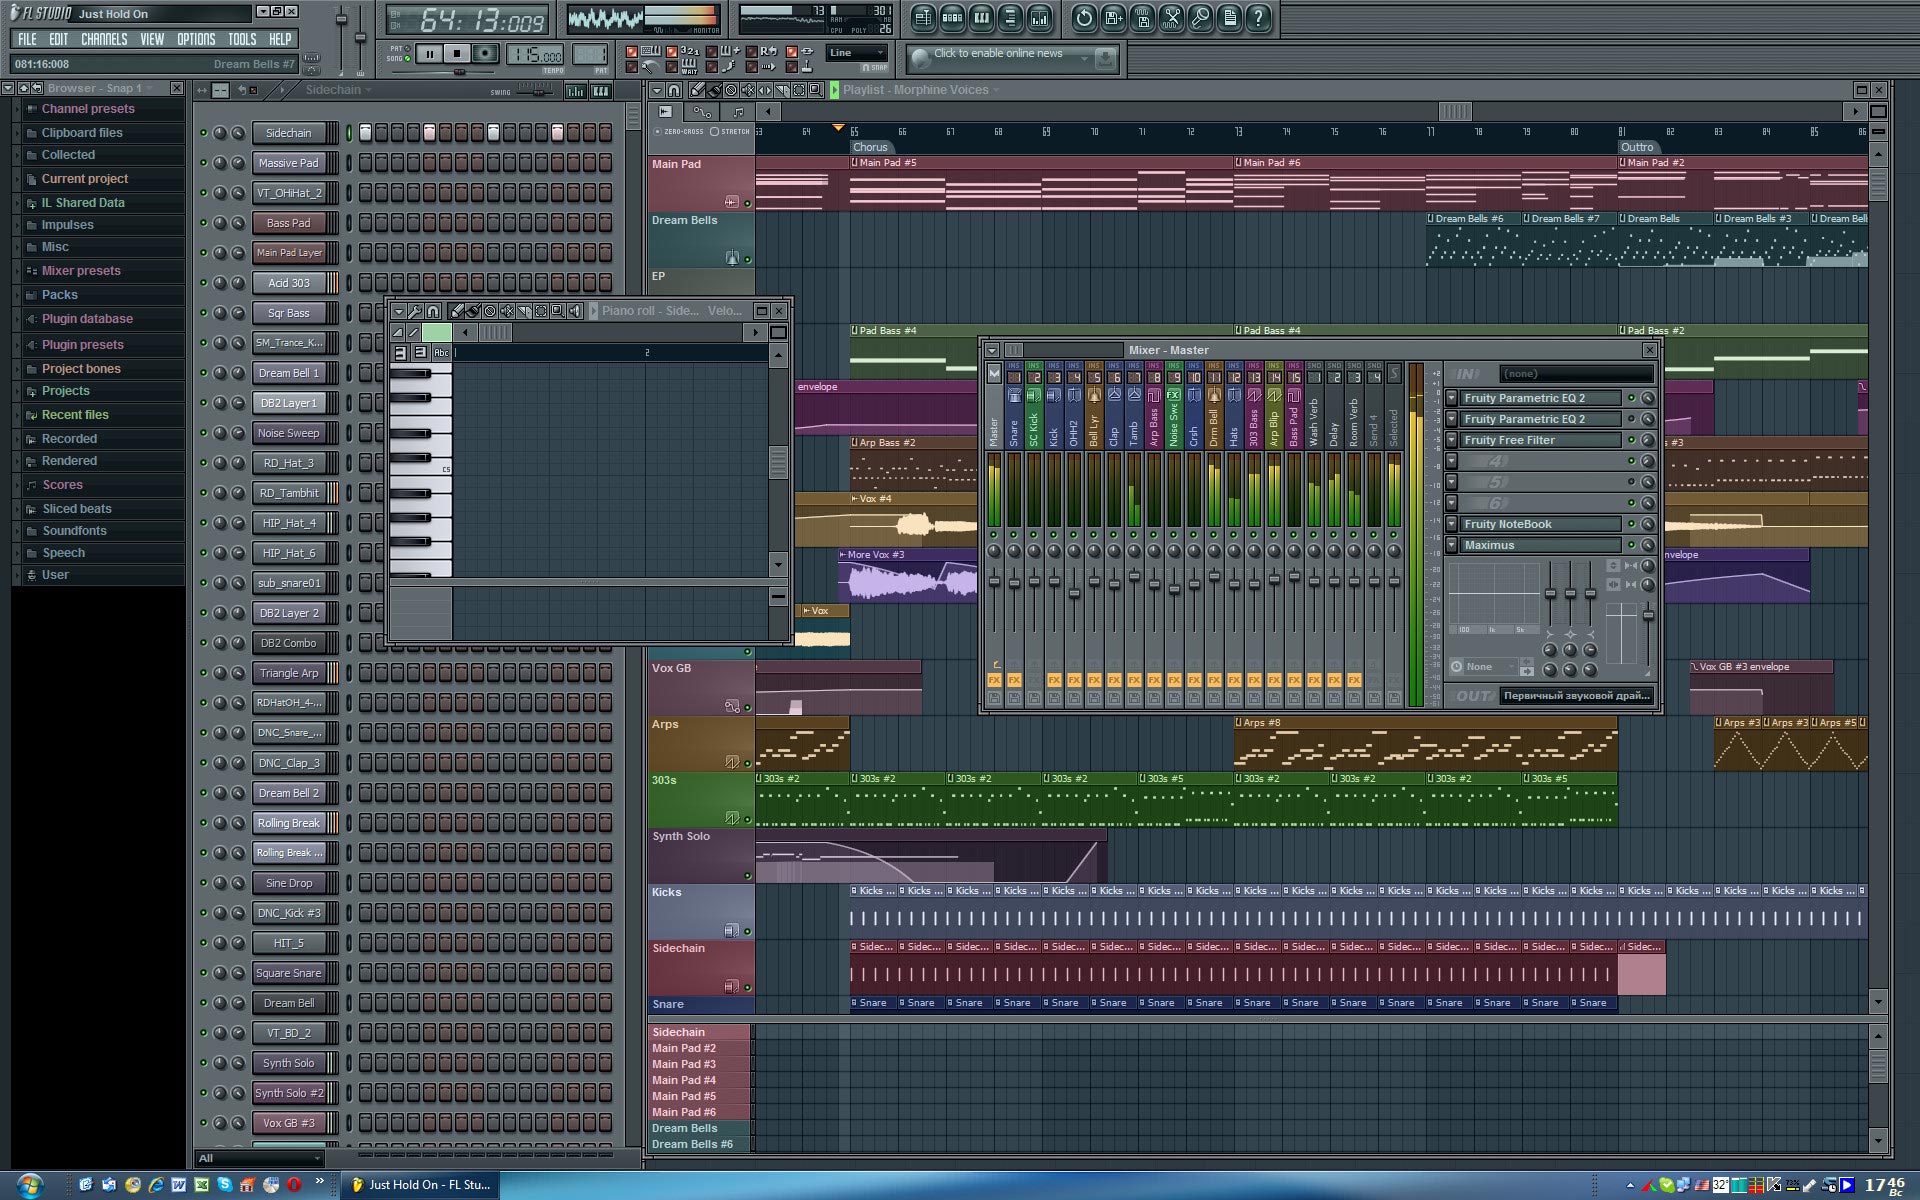Viewport: 1920px width, 1200px height.
Task: Enable the Stretch option in playlist
Action: point(715,132)
